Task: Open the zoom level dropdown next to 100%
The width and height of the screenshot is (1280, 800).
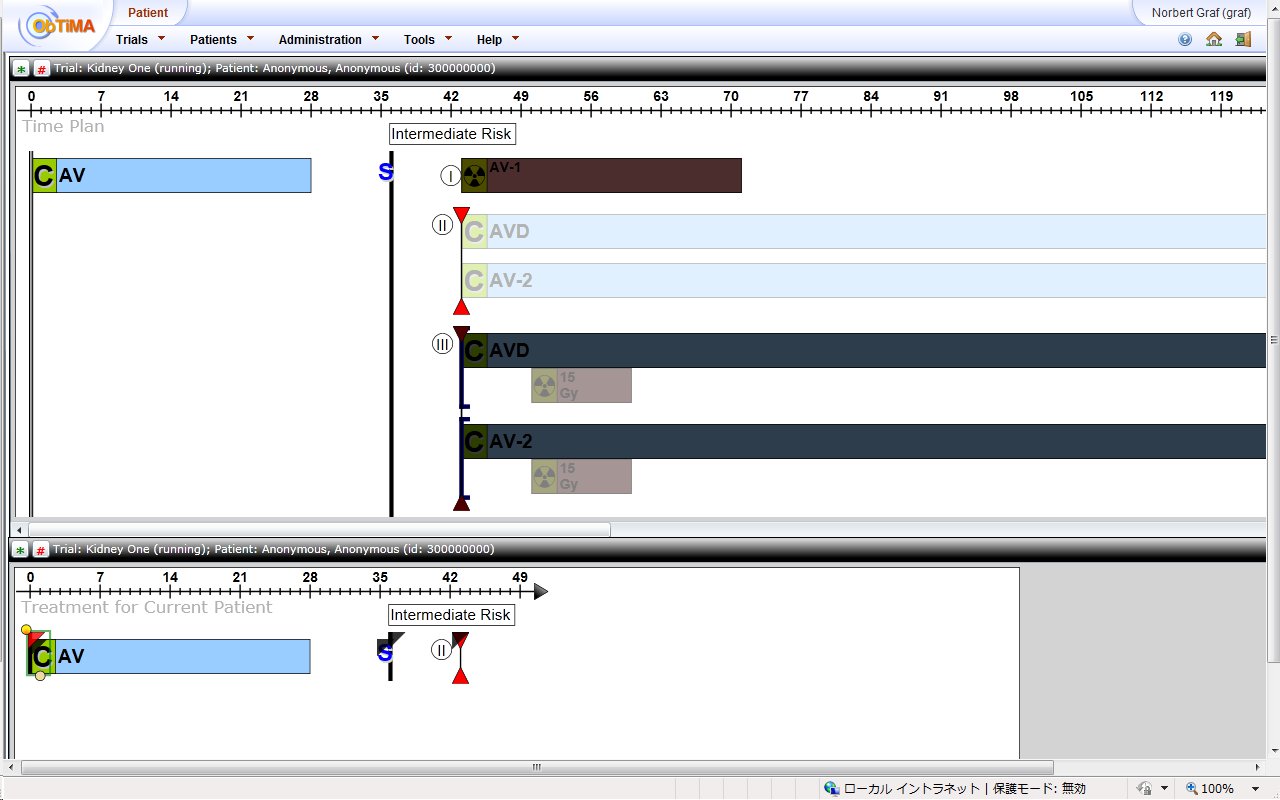Action: (1255, 789)
